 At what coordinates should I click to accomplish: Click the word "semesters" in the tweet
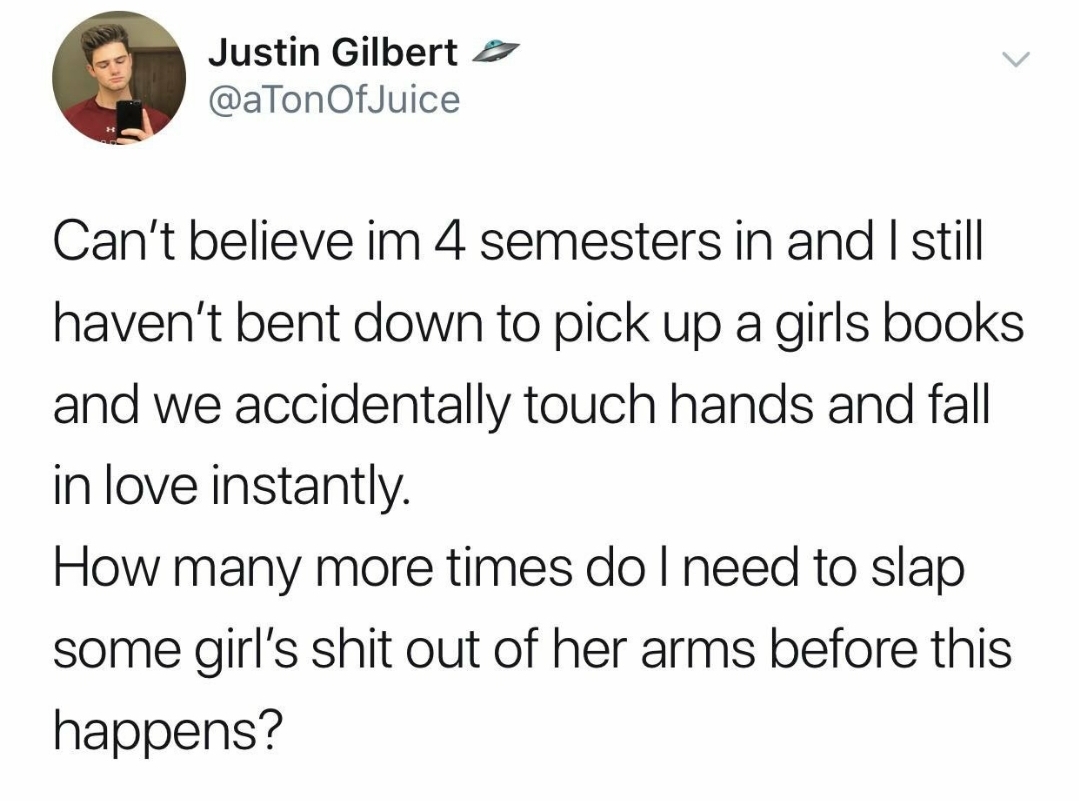point(601,243)
